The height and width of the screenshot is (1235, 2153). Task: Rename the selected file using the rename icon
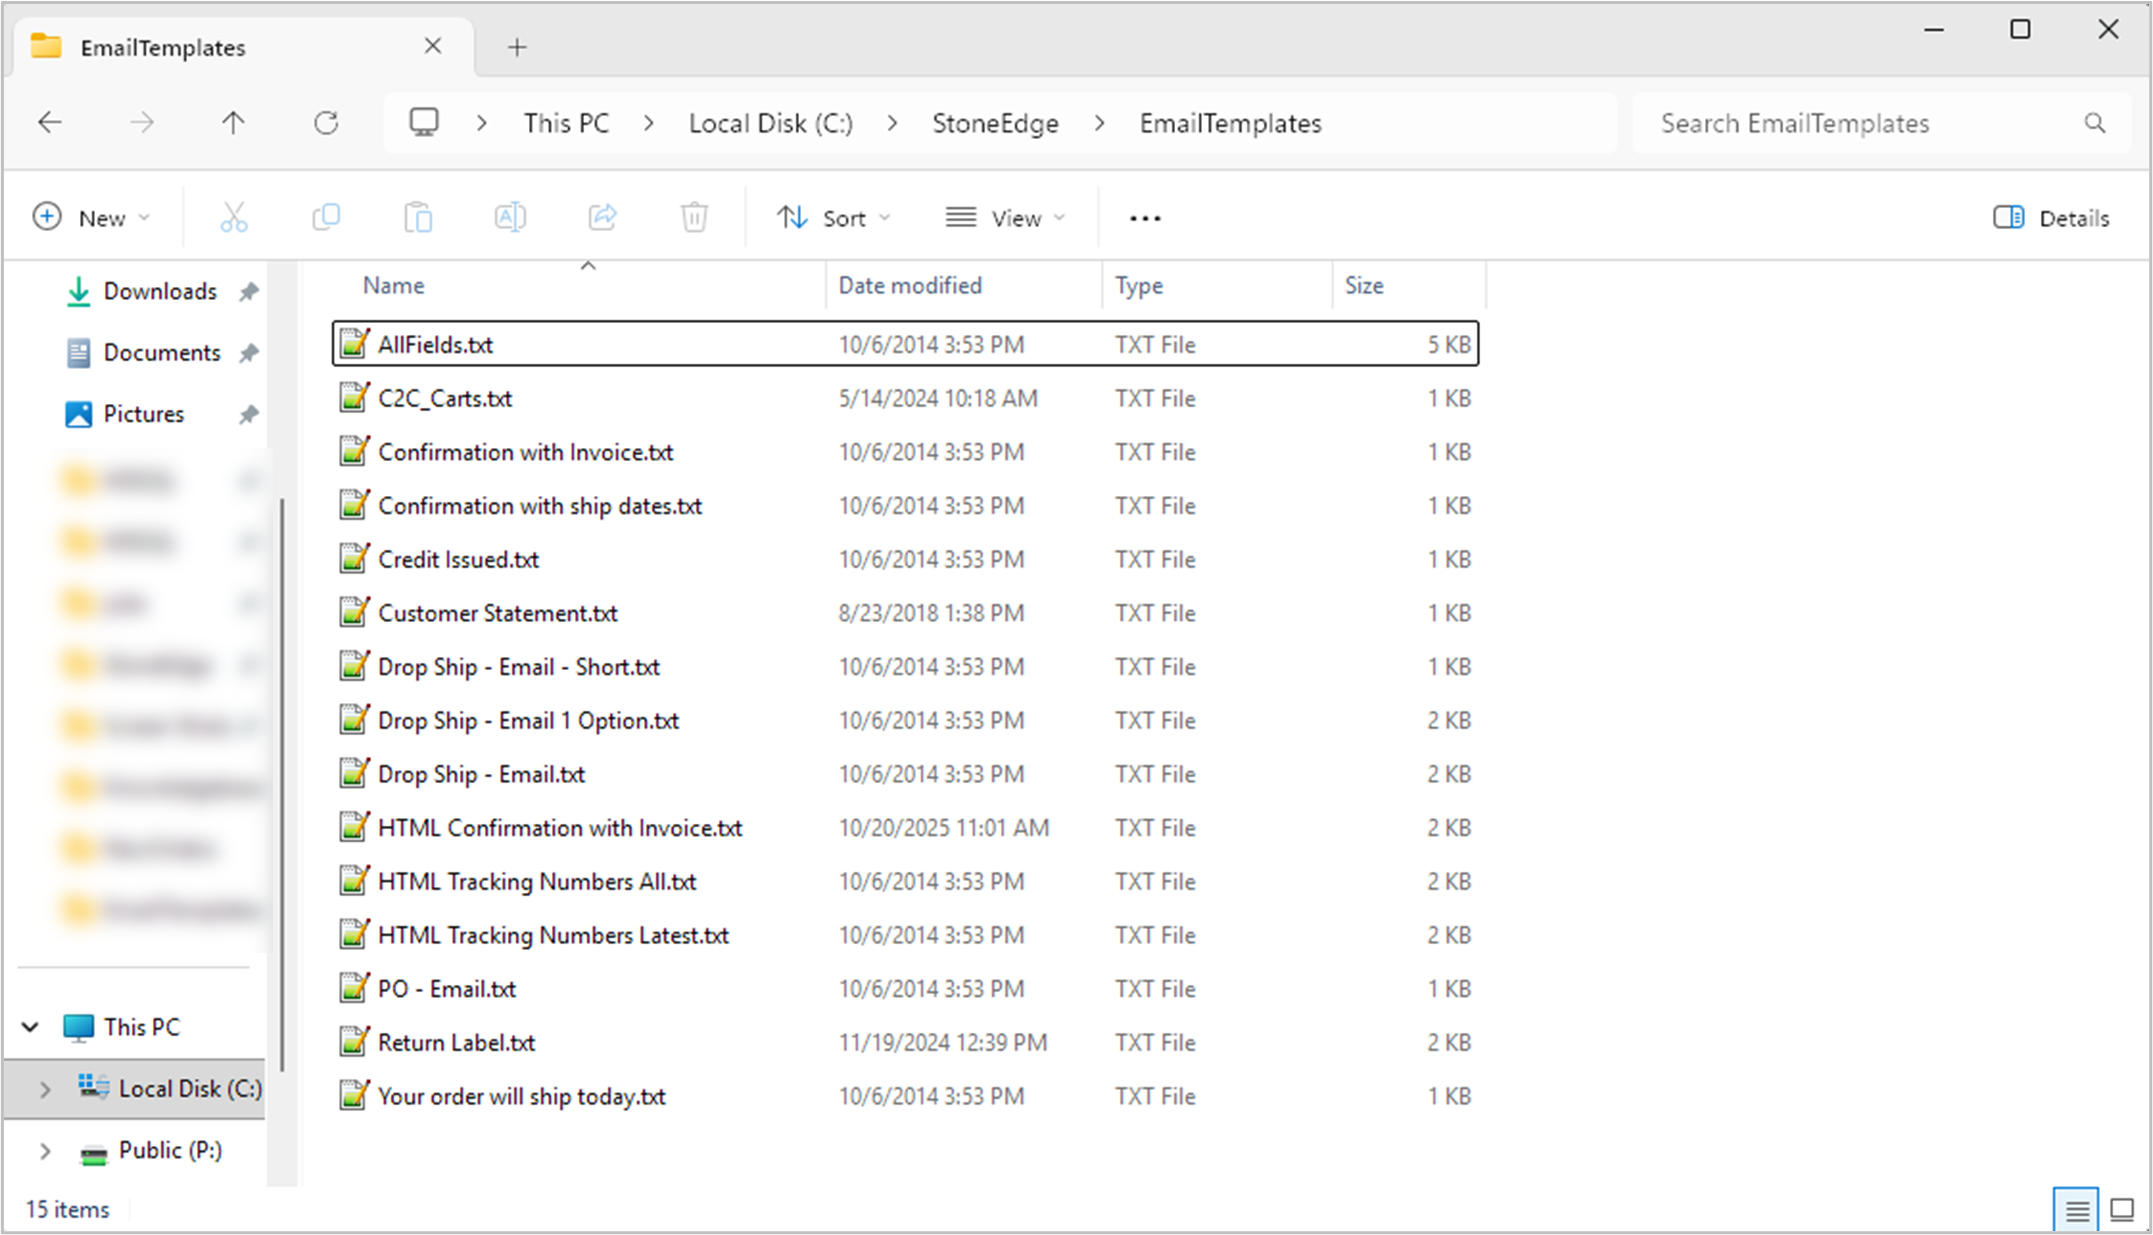[x=510, y=217]
